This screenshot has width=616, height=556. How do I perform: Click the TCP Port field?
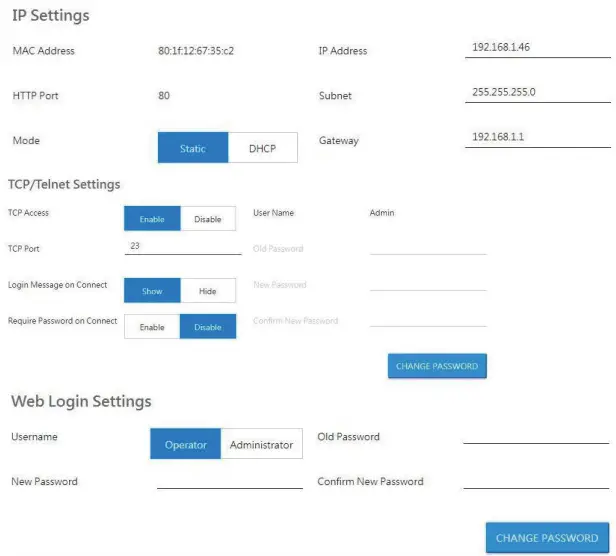183,247
